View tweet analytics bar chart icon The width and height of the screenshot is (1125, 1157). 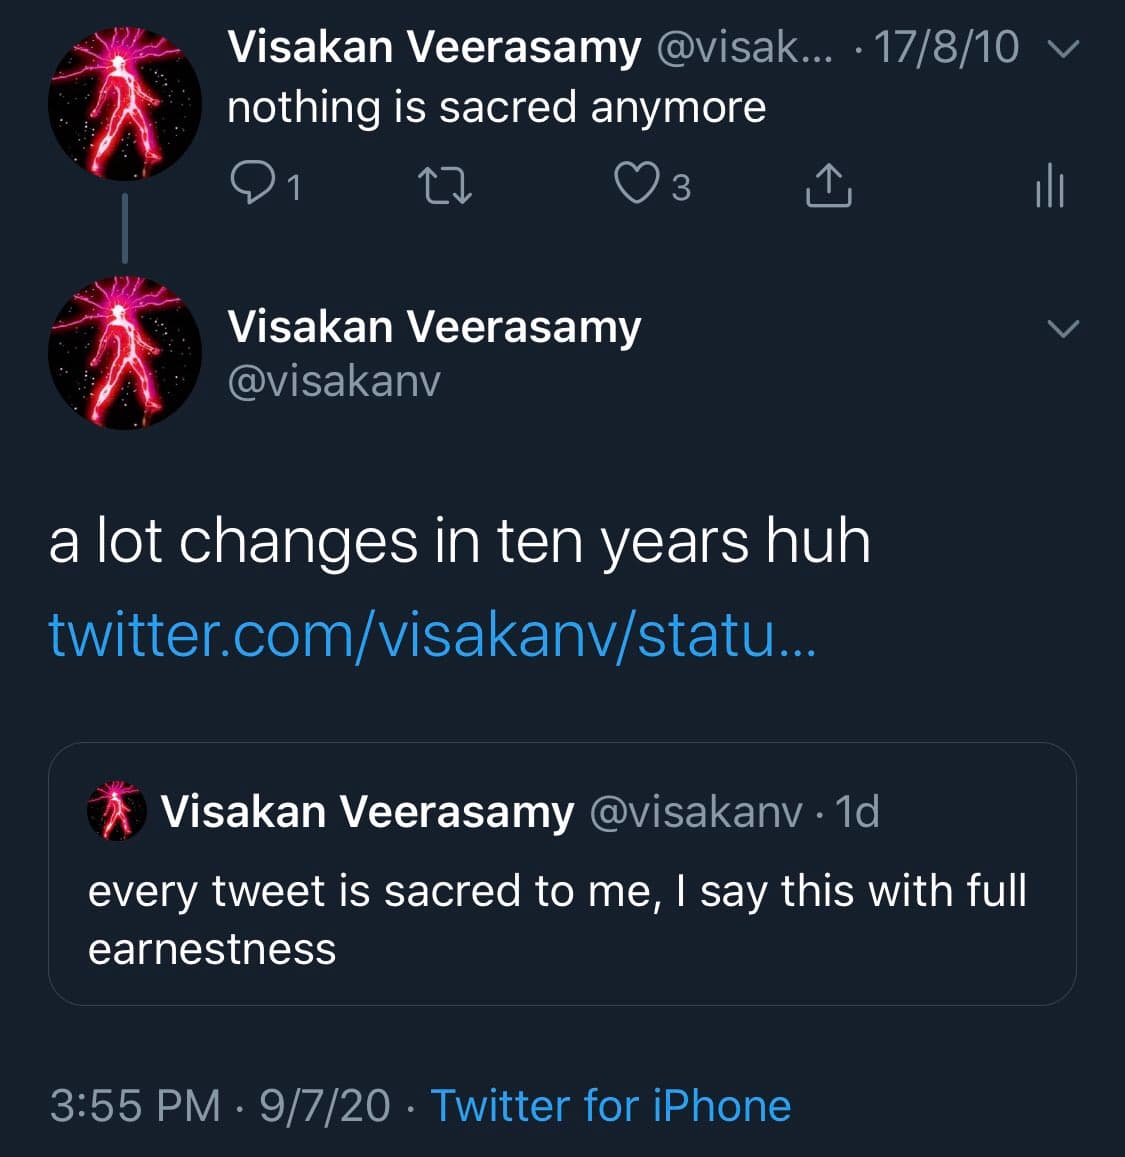click(x=1049, y=185)
